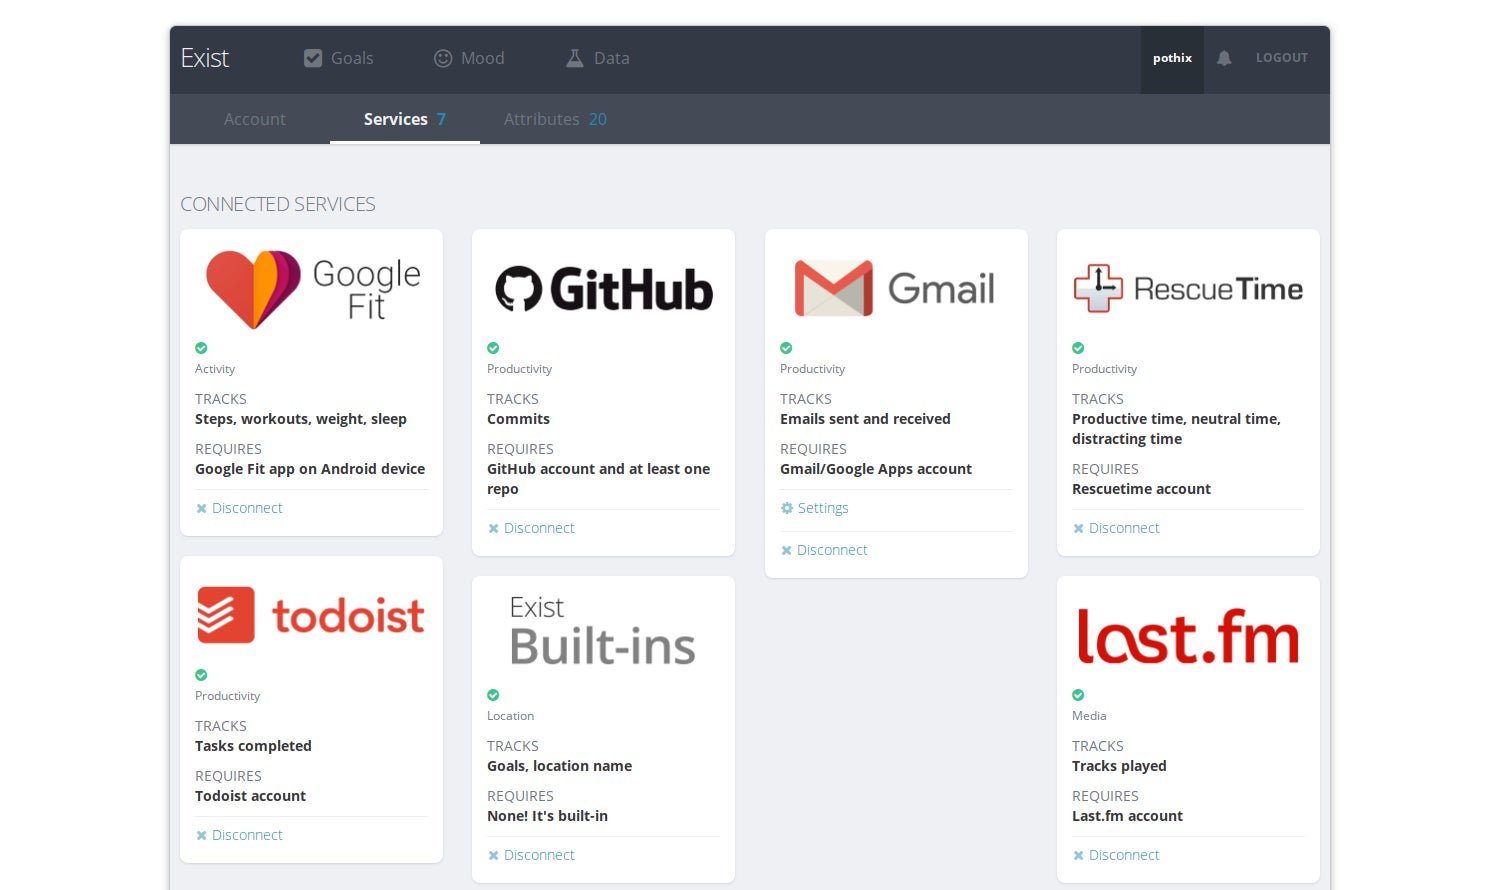
Task: Click todoist green connected checkmark
Action: pyautogui.click(x=201, y=675)
